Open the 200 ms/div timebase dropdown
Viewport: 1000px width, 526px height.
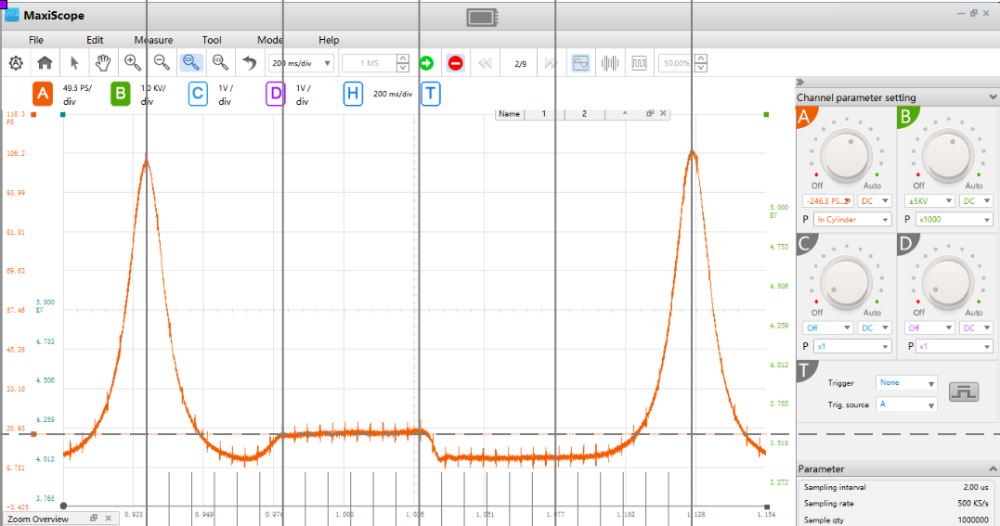point(302,63)
